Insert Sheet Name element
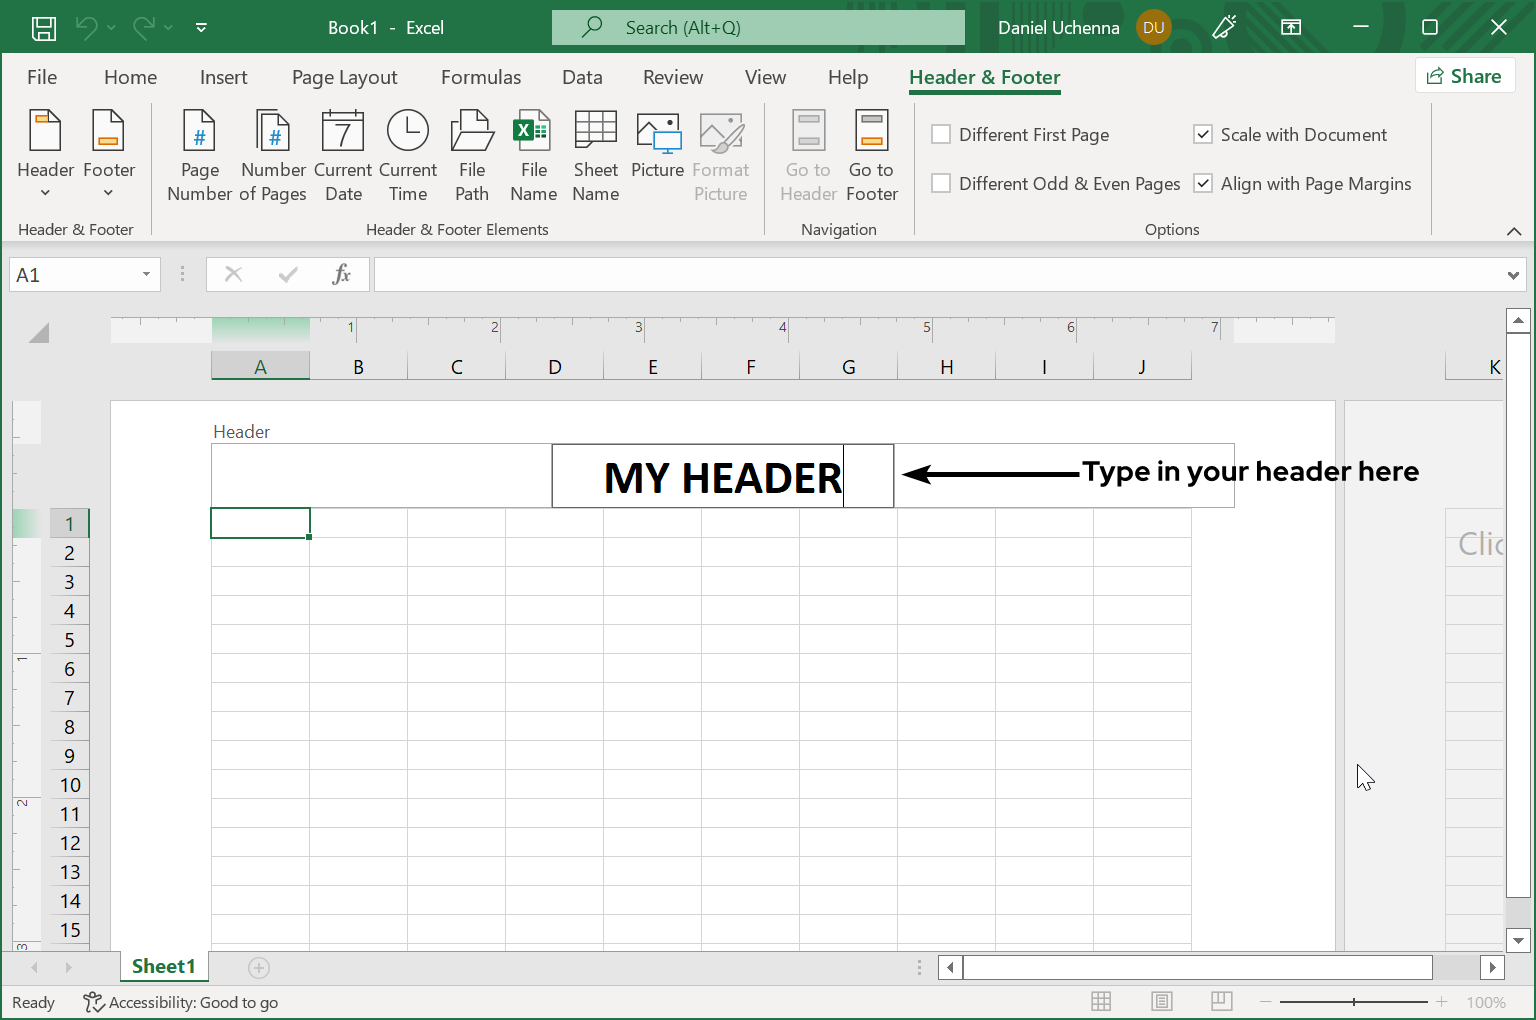The height and width of the screenshot is (1020, 1536). (595, 156)
